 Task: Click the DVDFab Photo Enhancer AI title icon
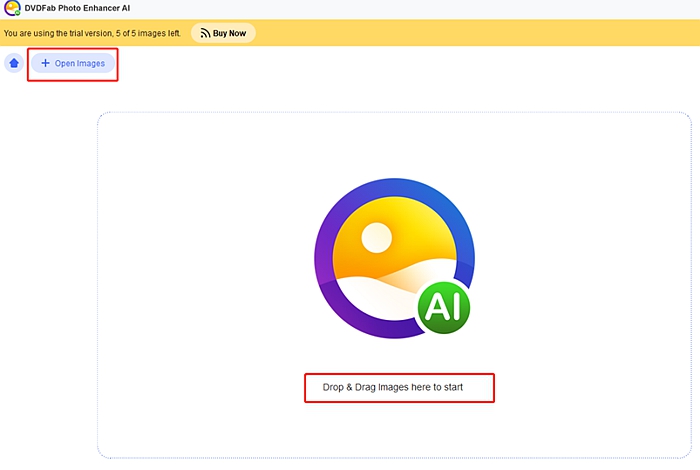tap(12, 8)
